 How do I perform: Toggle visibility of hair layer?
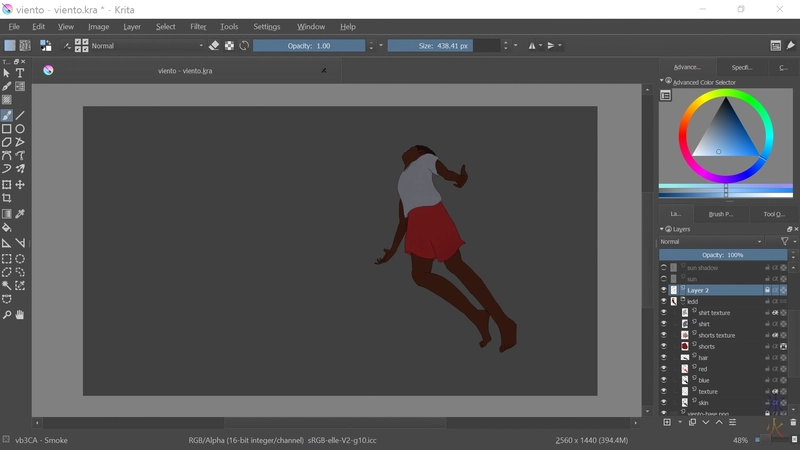663,357
